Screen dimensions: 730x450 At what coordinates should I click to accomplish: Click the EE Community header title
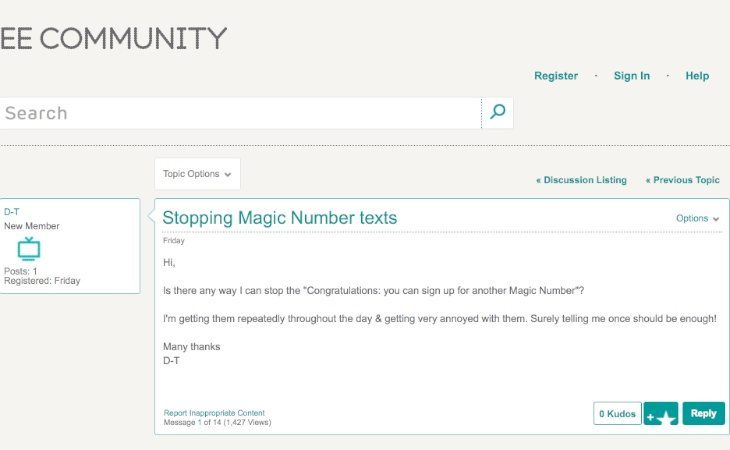(113, 38)
